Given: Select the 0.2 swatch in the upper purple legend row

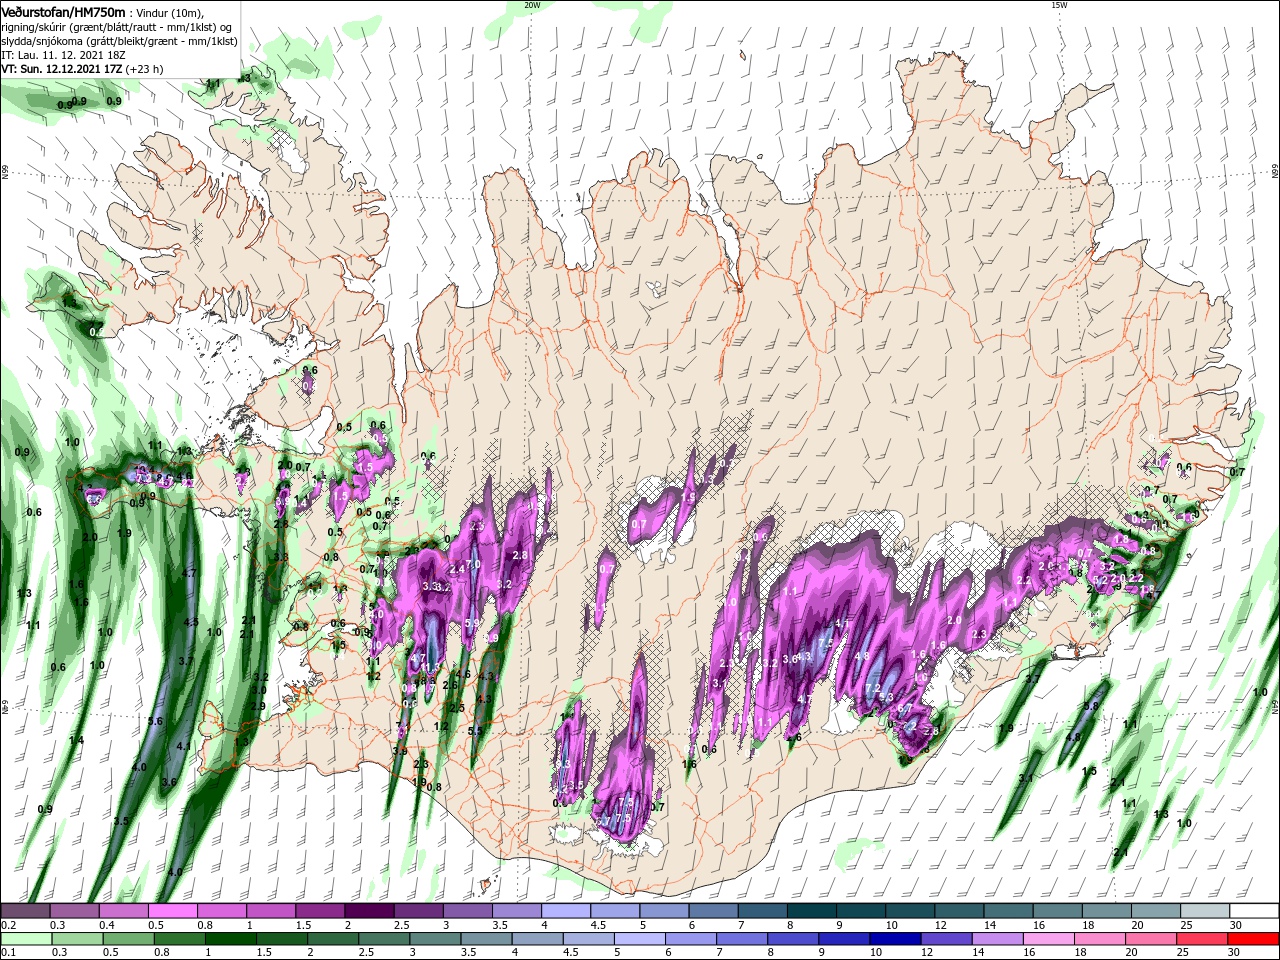Looking at the screenshot, I should point(25,911).
